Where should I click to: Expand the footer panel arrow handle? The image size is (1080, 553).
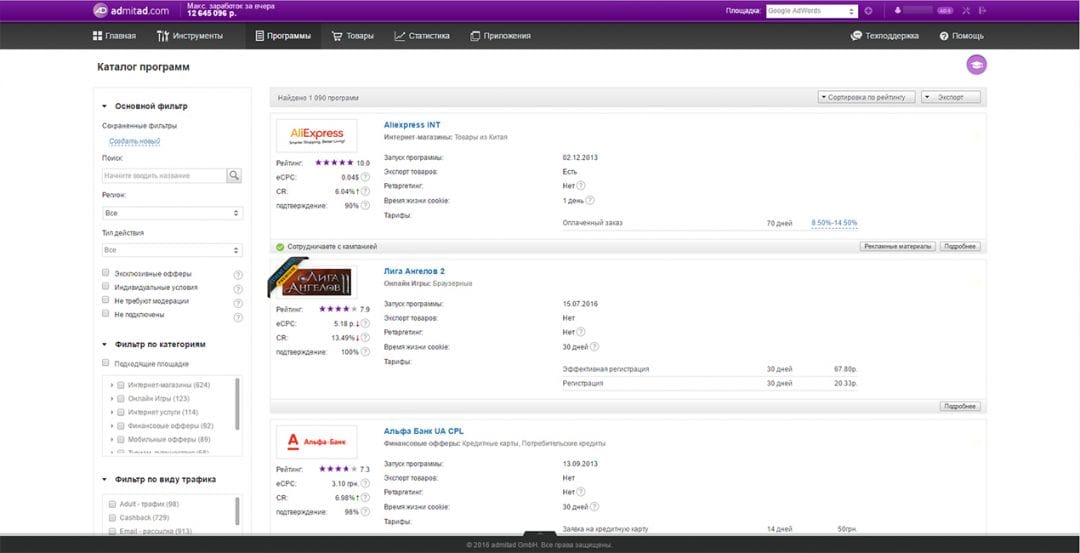(x=539, y=534)
